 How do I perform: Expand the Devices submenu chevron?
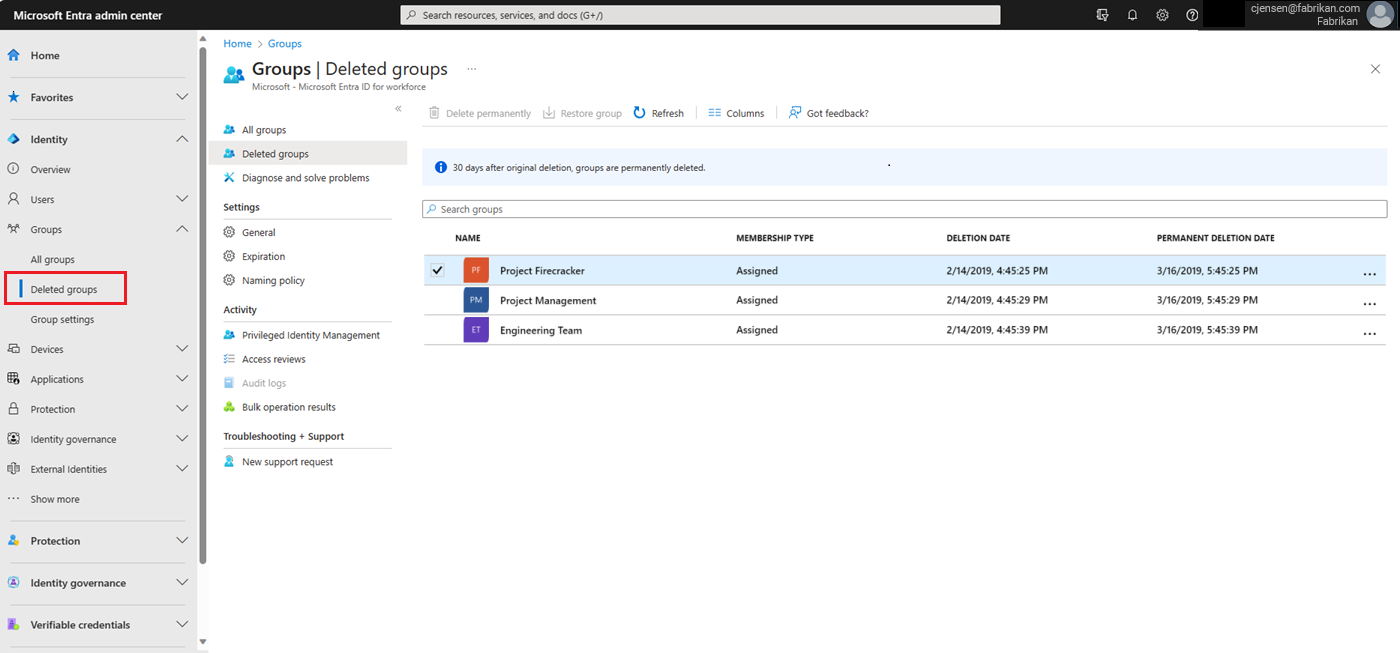[182, 350]
